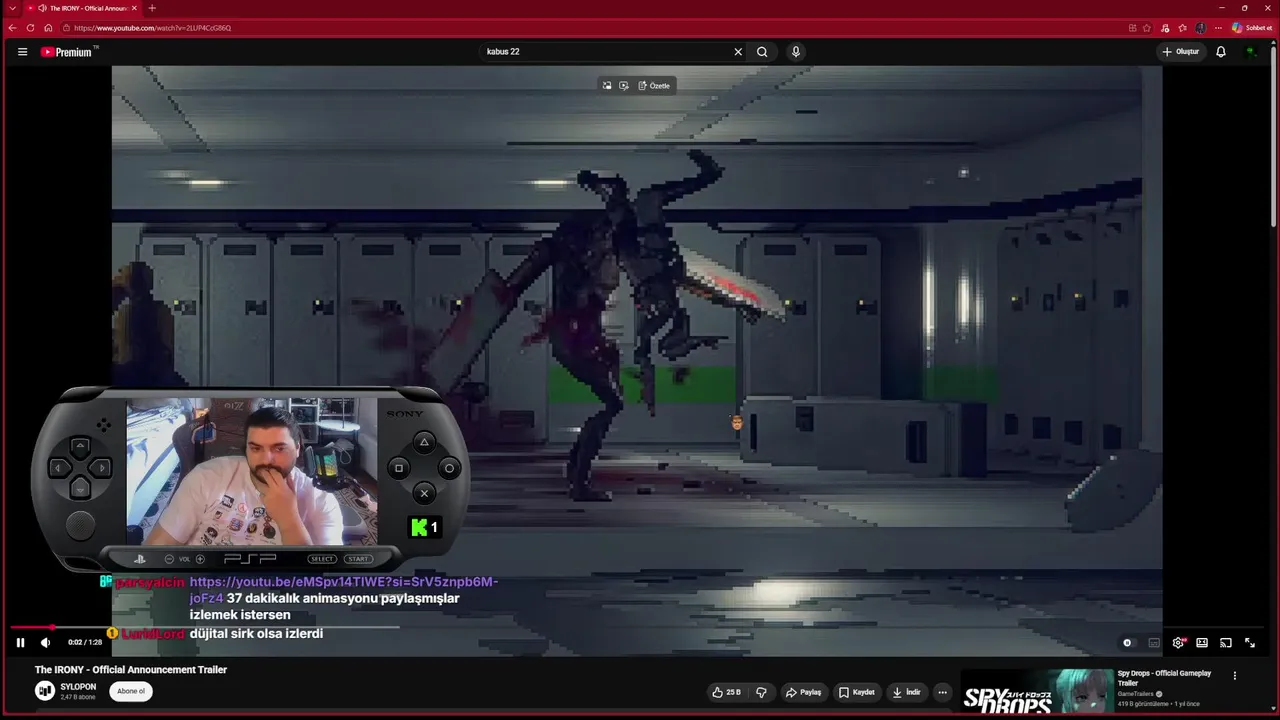Enter fullscreen mode
The height and width of the screenshot is (720, 1280).
[1250, 643]
